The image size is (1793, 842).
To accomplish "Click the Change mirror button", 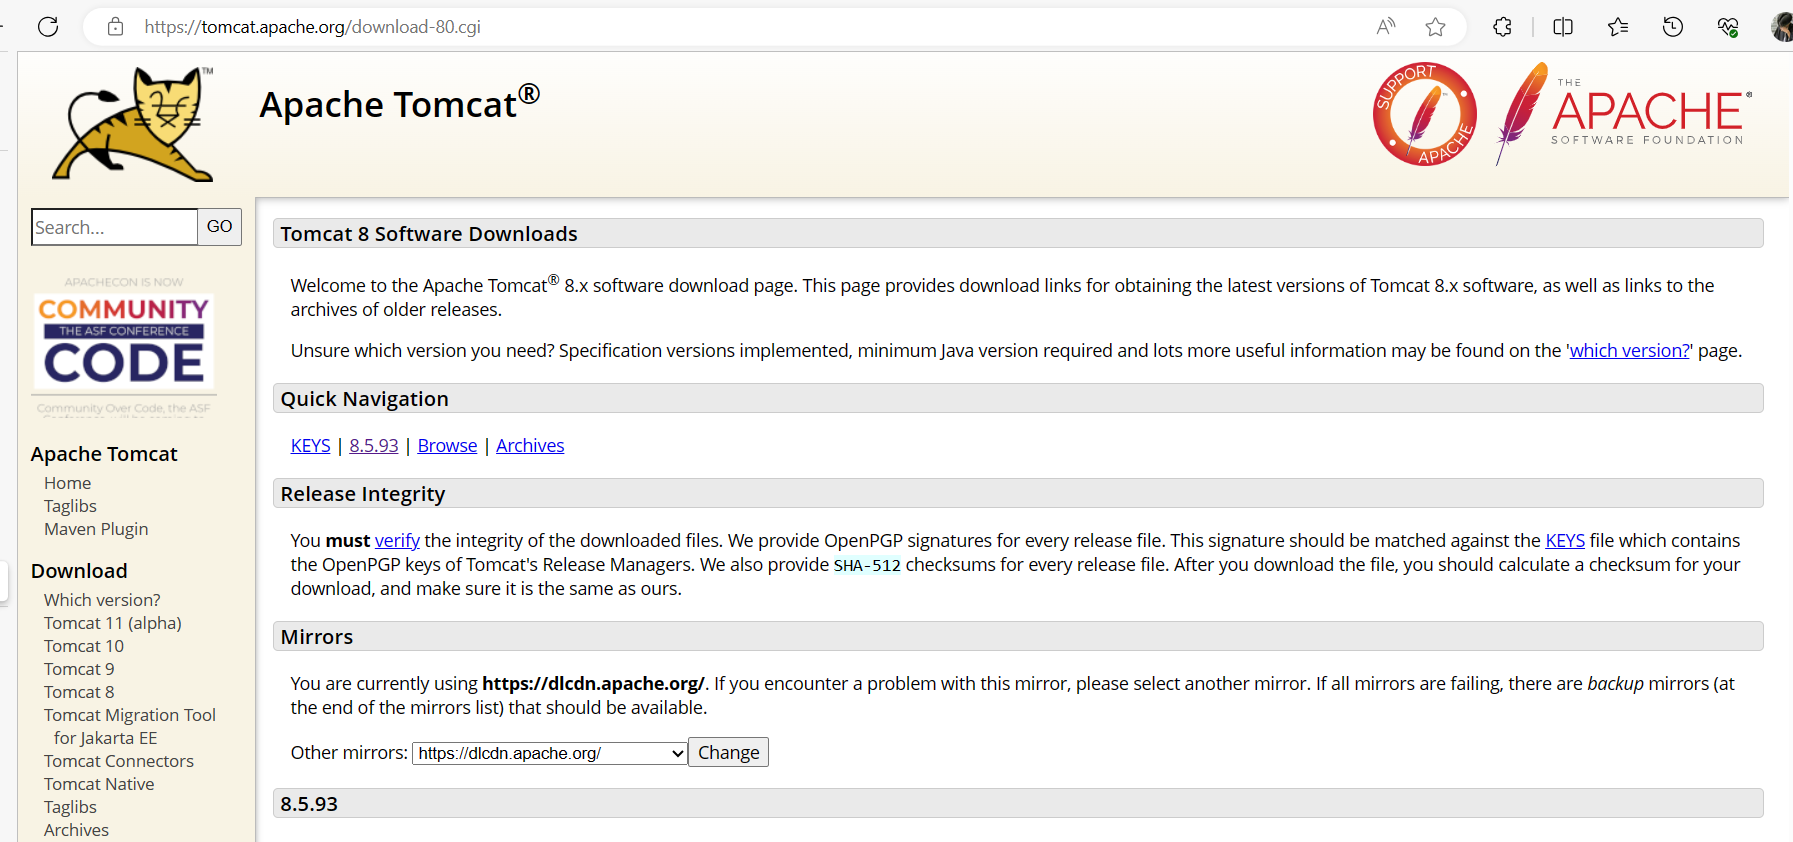I will (728, 752).
